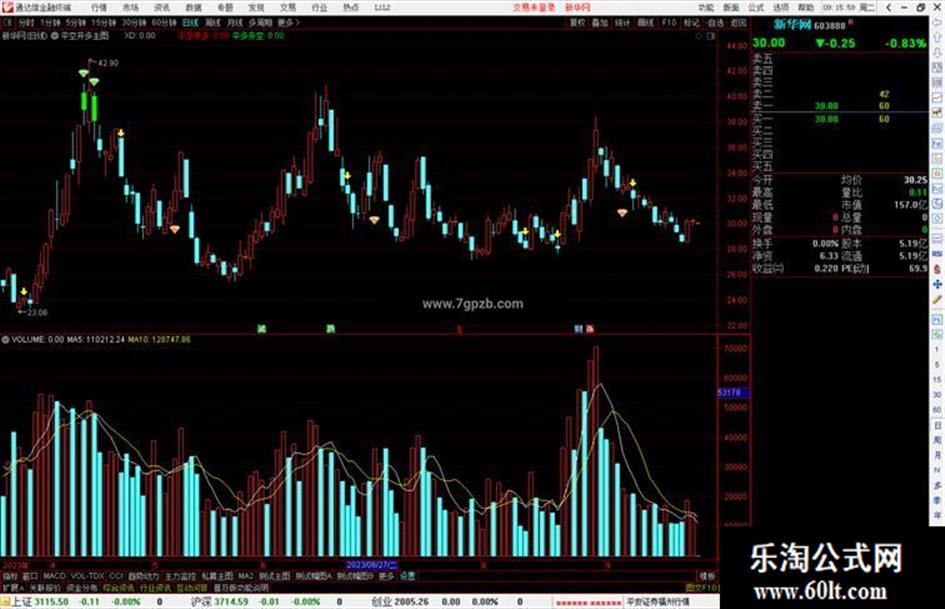Open the 资金分布 bottom tab
Image resolution: width=945 pixels, height=609 pixels.
[81, 587]
